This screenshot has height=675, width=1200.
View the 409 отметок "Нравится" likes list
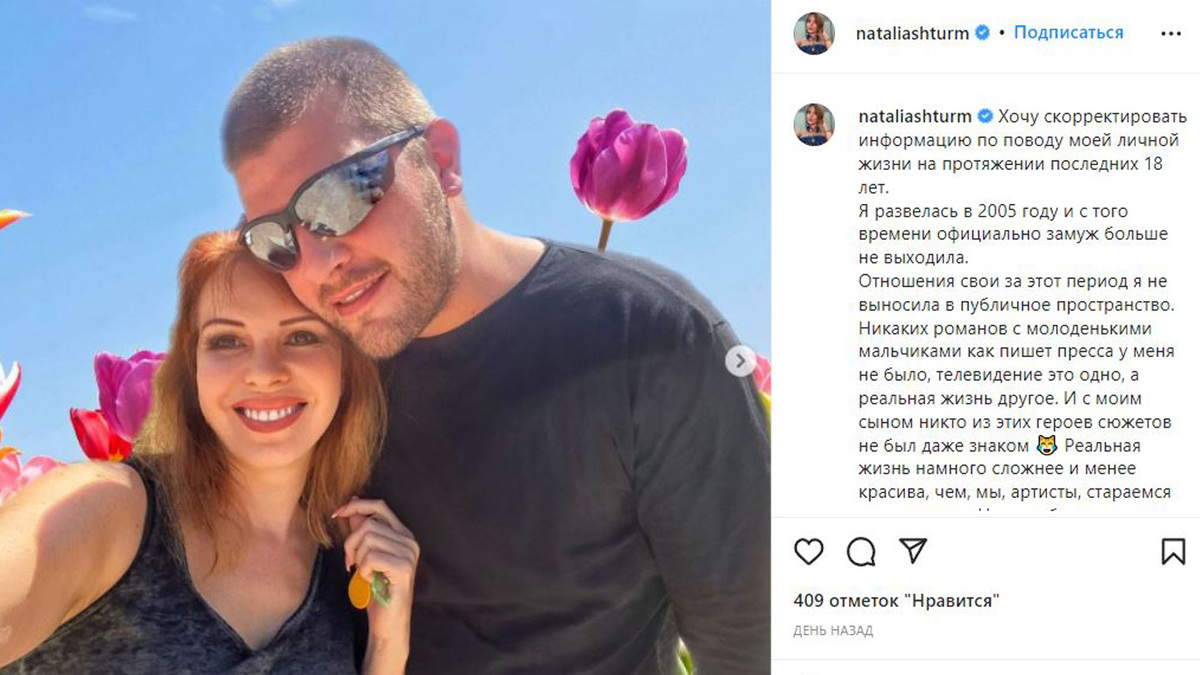coord(897,601)
